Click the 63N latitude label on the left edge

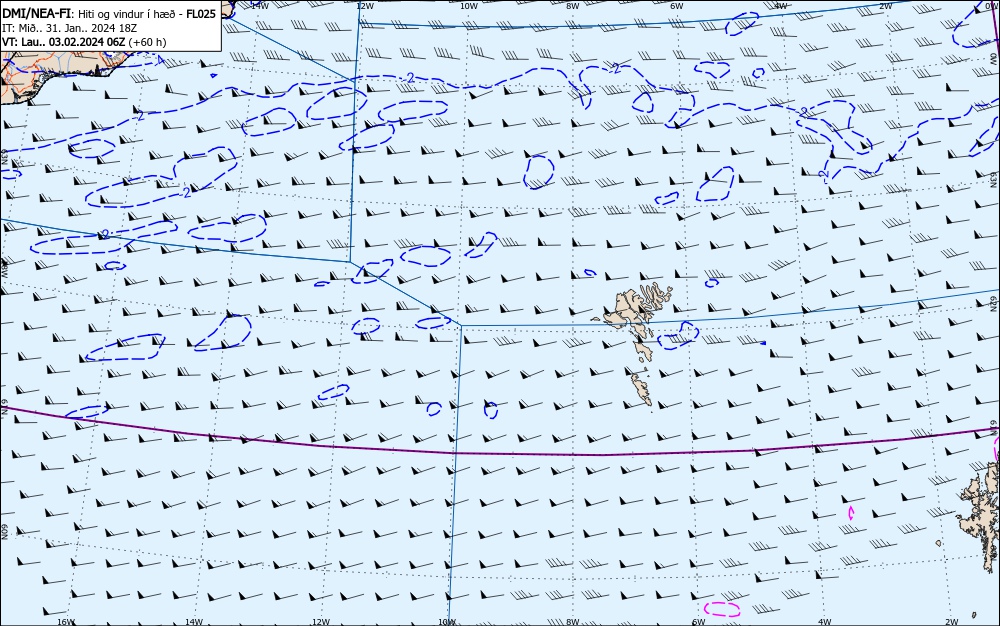pos(4,156)
